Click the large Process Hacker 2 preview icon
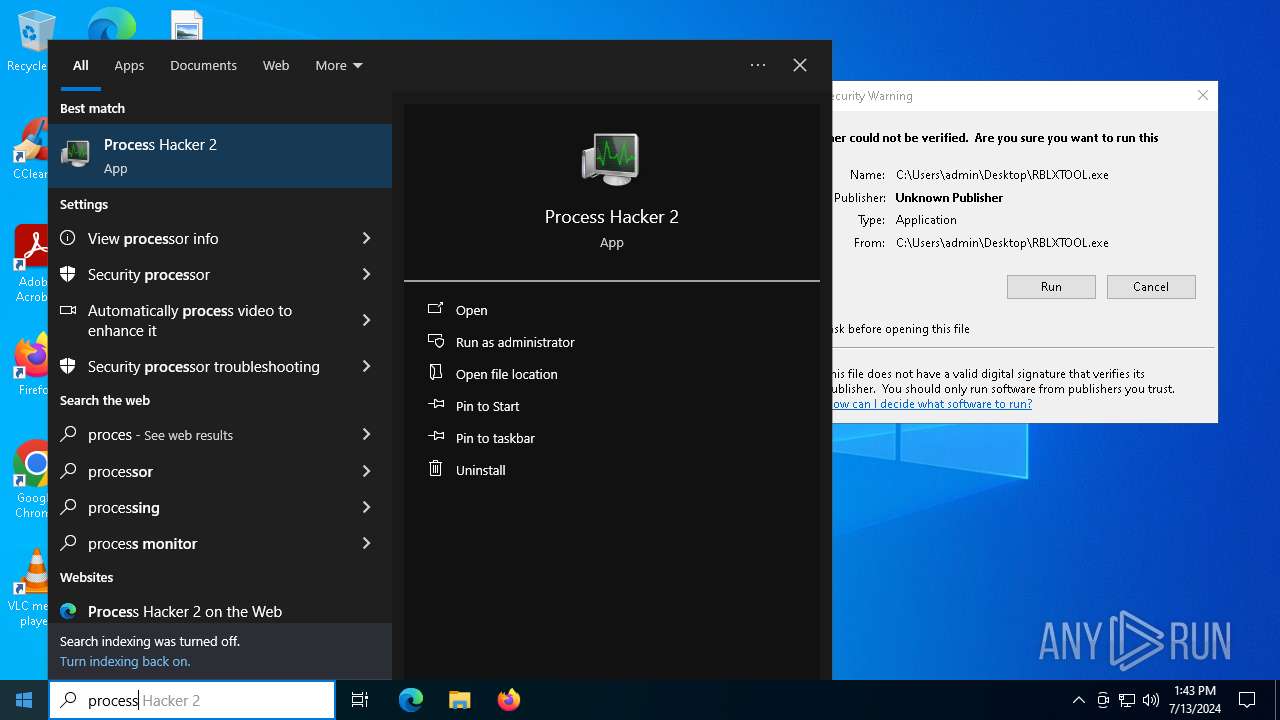Viewport: 1280px width, 720px height. (x=611, y=160)
